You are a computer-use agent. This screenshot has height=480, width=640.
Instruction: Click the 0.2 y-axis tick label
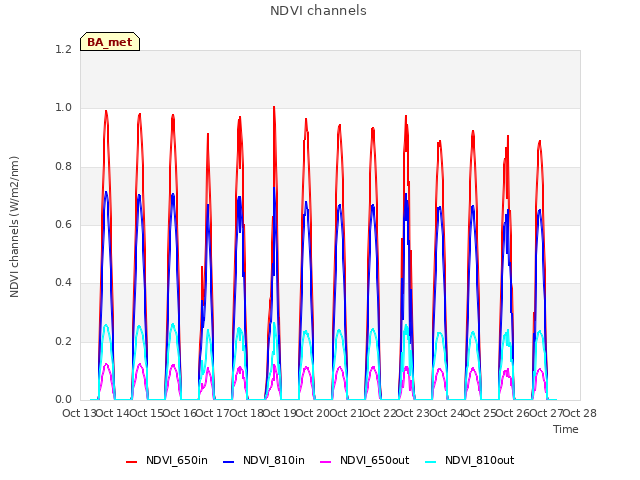click(63, 341)
